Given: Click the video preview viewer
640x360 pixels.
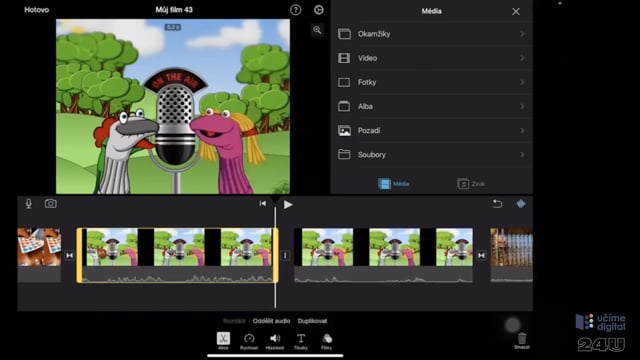Looking at the screenshot, I should 173,106.
